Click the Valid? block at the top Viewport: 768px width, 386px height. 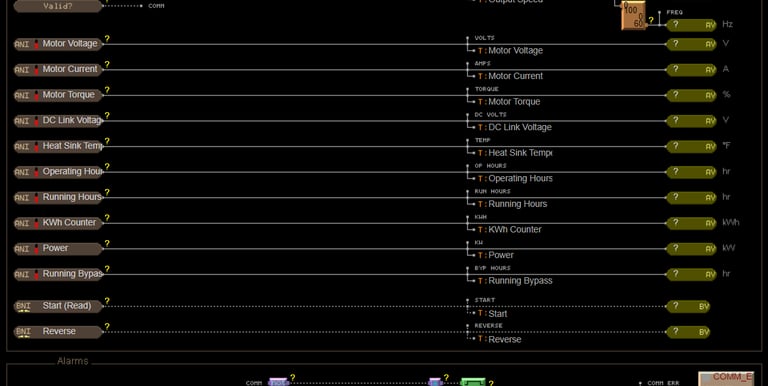(x=58, y=6)
